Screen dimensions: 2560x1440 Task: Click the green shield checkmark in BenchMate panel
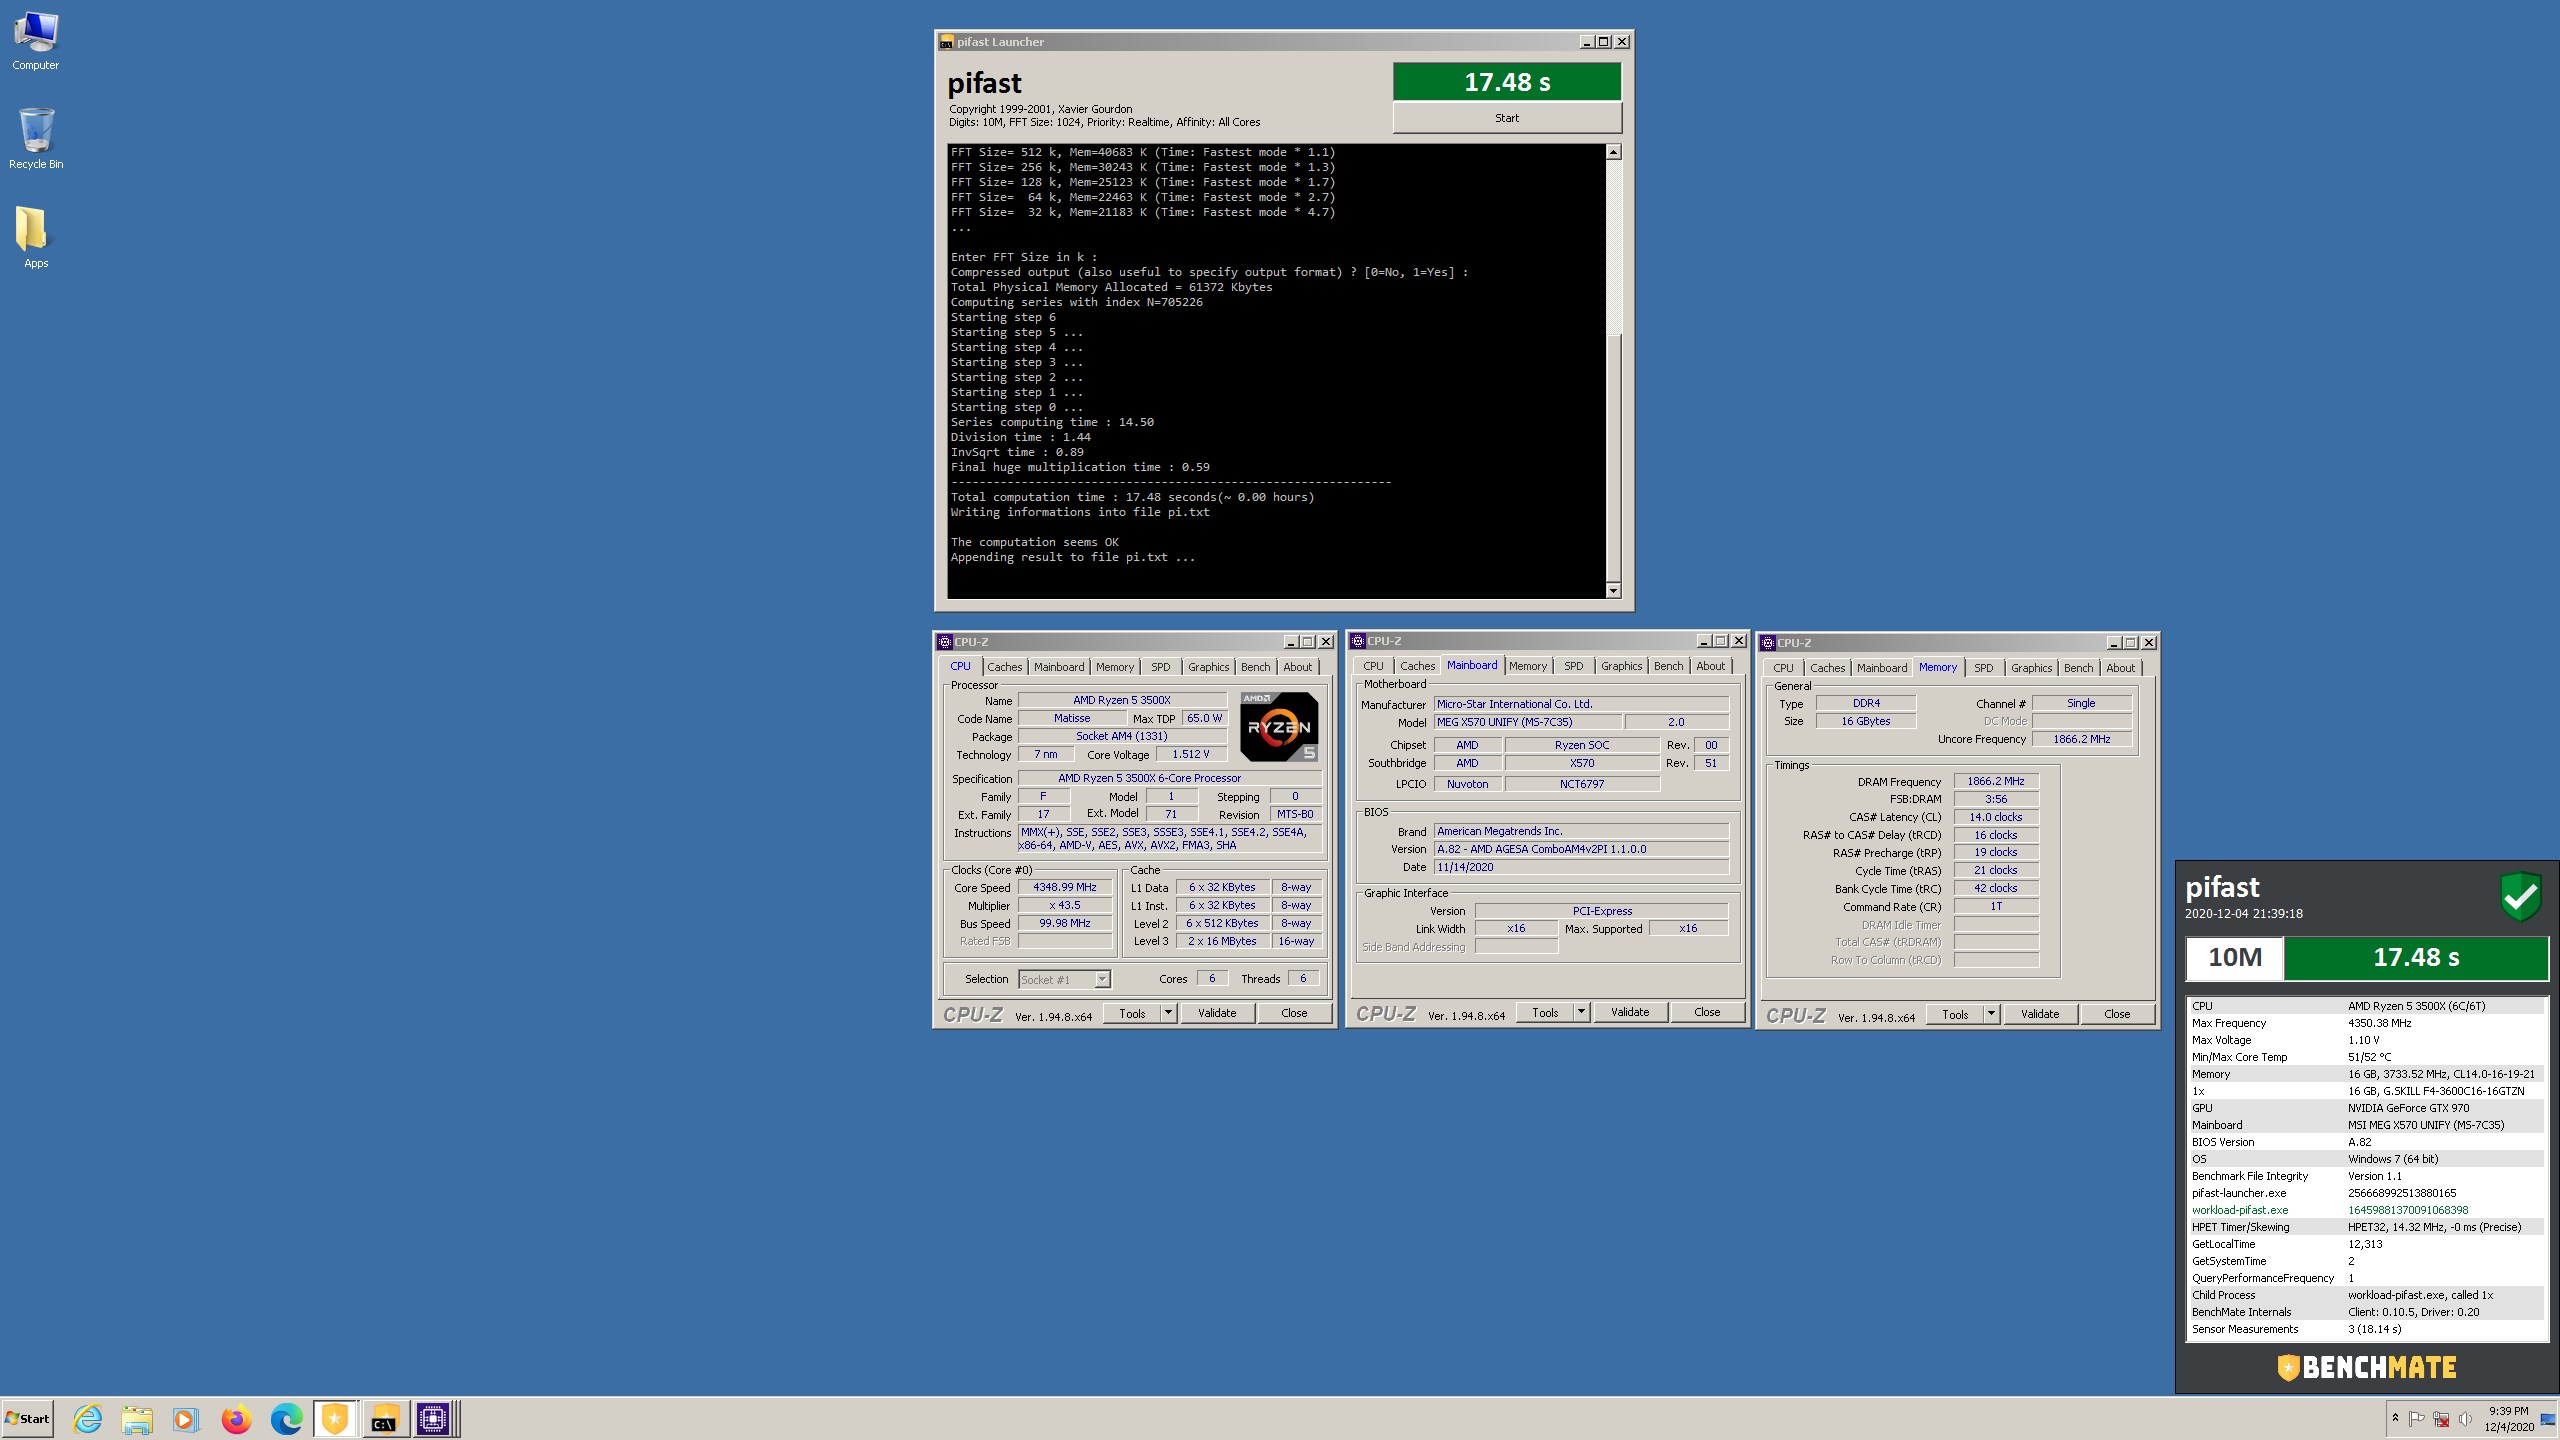[x=2521, y=897]
